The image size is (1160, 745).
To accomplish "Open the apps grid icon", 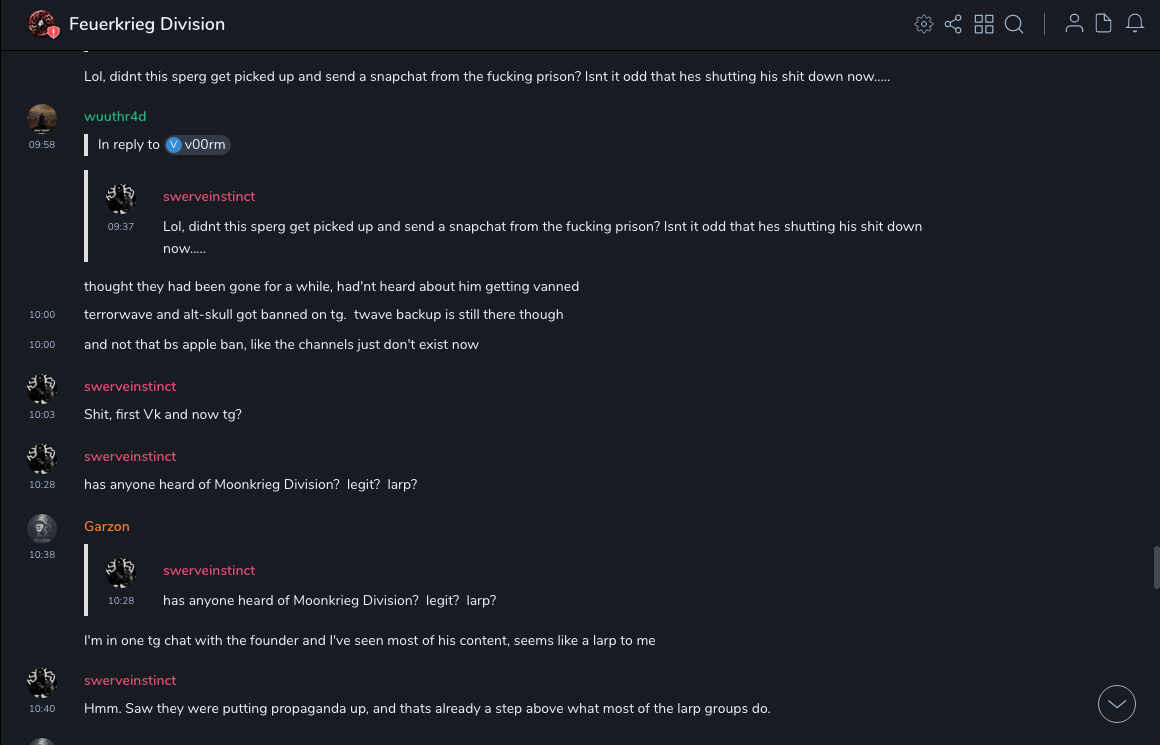I will coord(984,24).
